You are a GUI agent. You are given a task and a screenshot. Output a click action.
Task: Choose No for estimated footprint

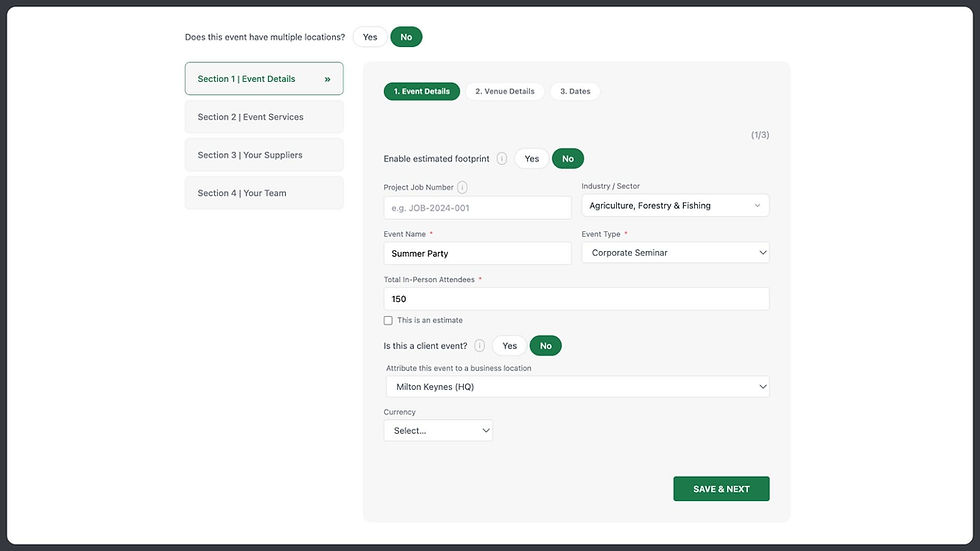[568, 159]
